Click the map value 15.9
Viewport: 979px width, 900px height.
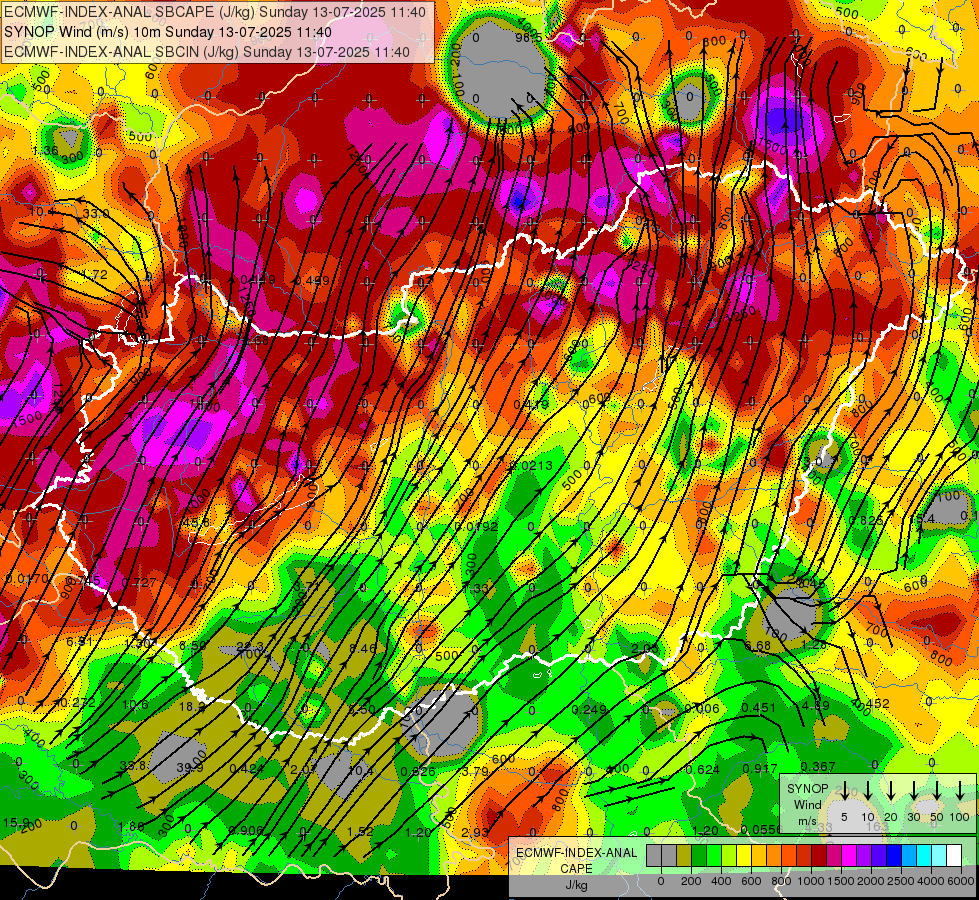point(16,822)
